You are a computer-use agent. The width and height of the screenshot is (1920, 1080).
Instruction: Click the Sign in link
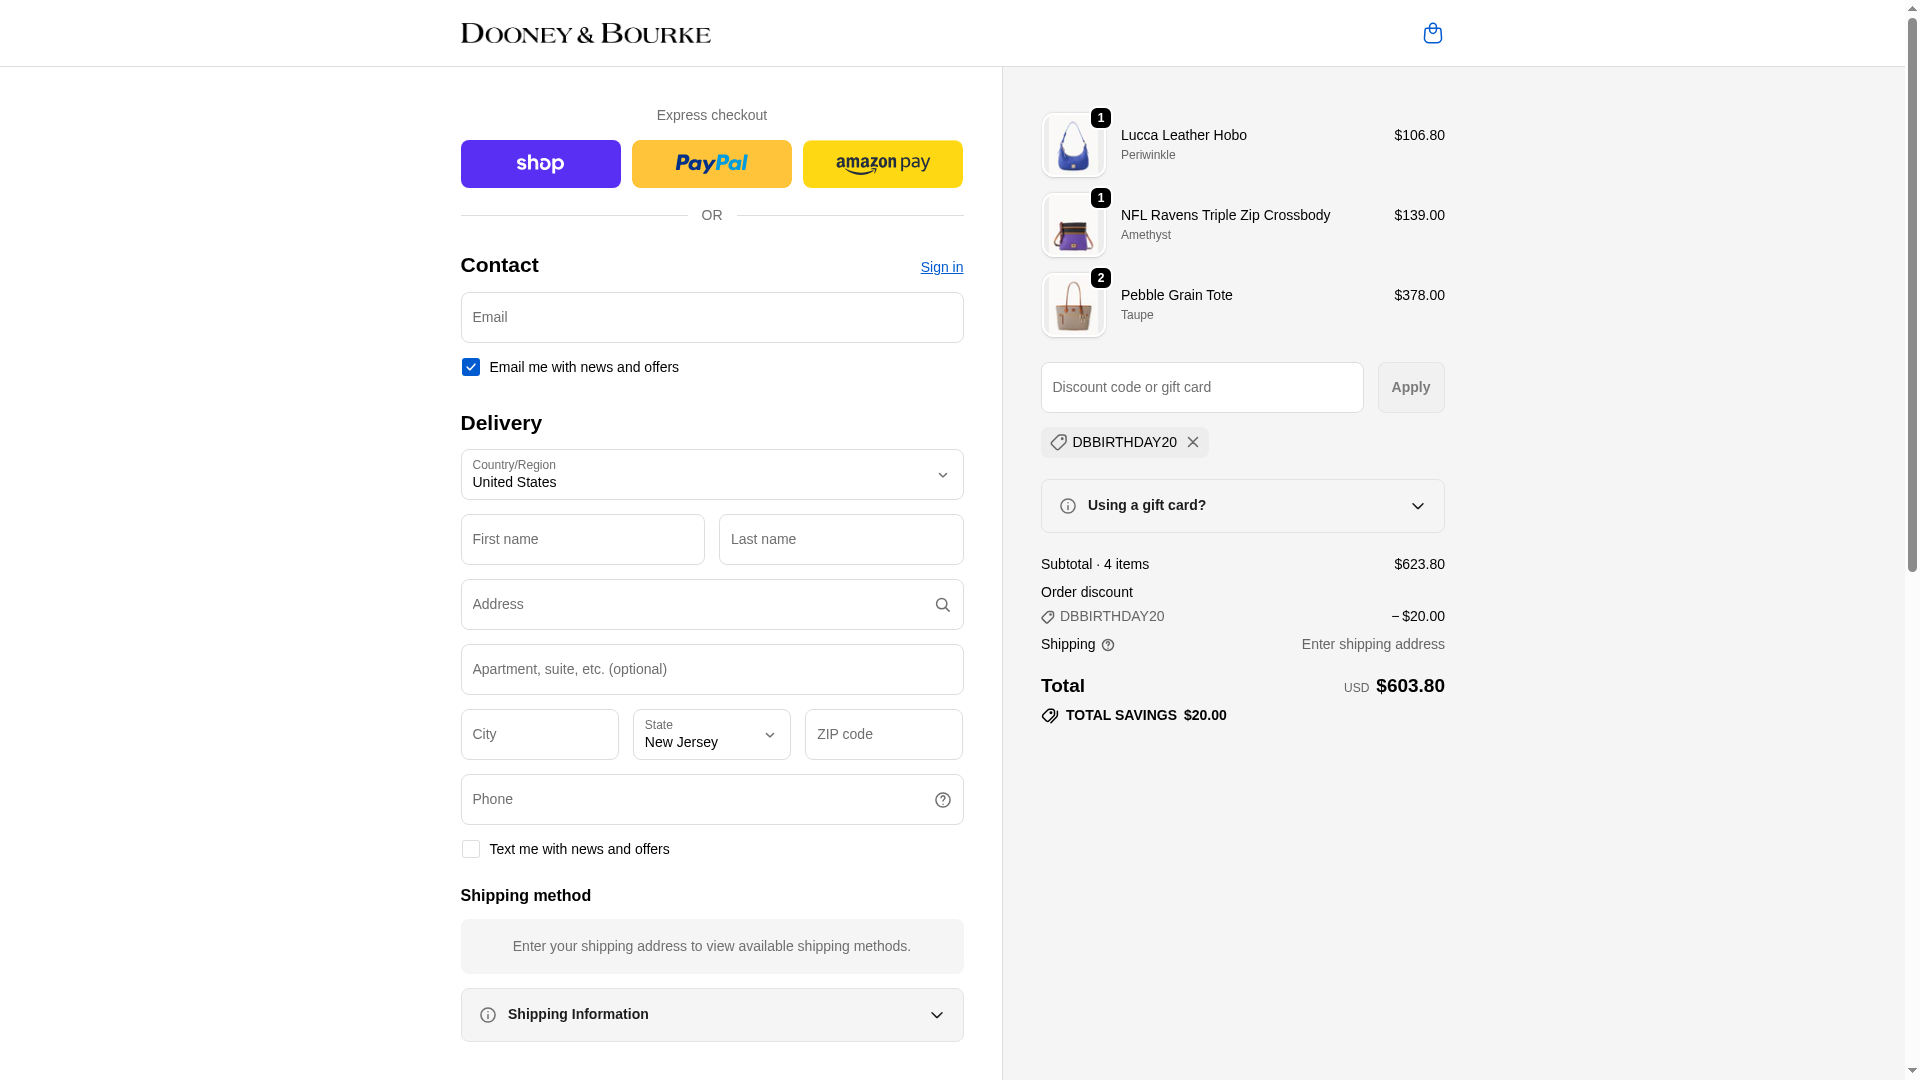click(x=941, y=267)
